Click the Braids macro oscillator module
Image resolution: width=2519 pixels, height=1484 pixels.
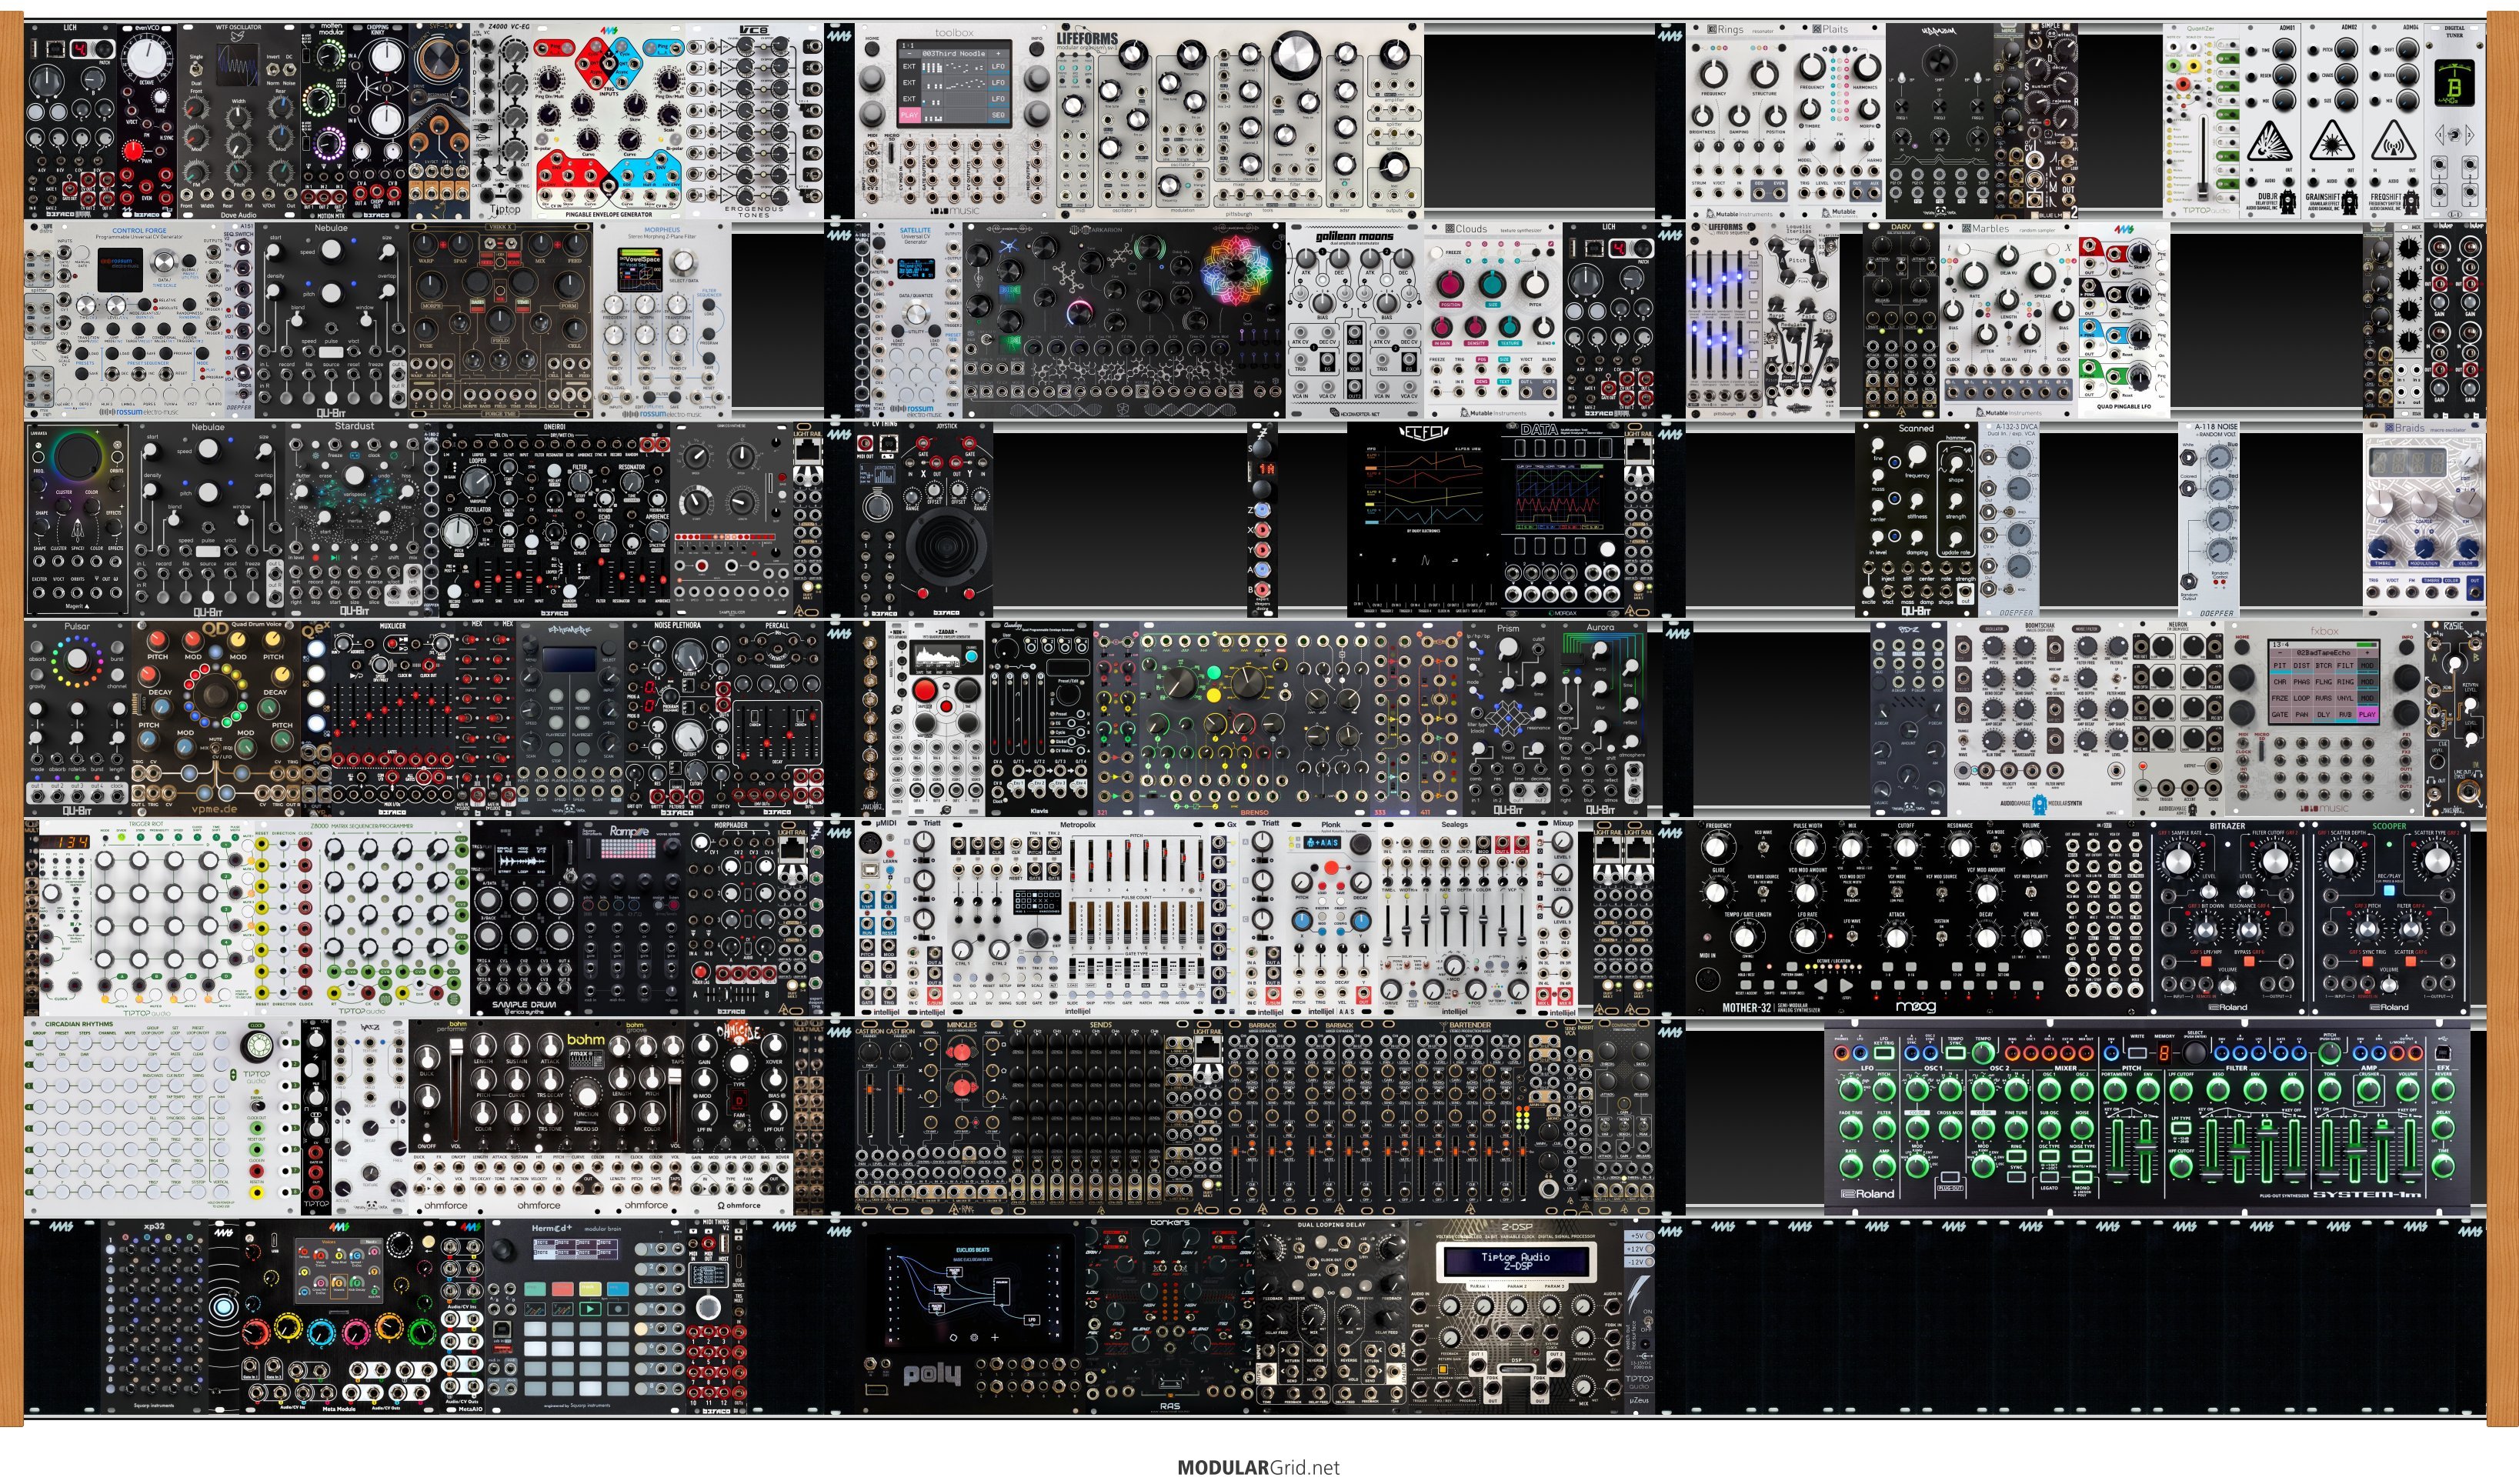click(x=2424, y=519)
